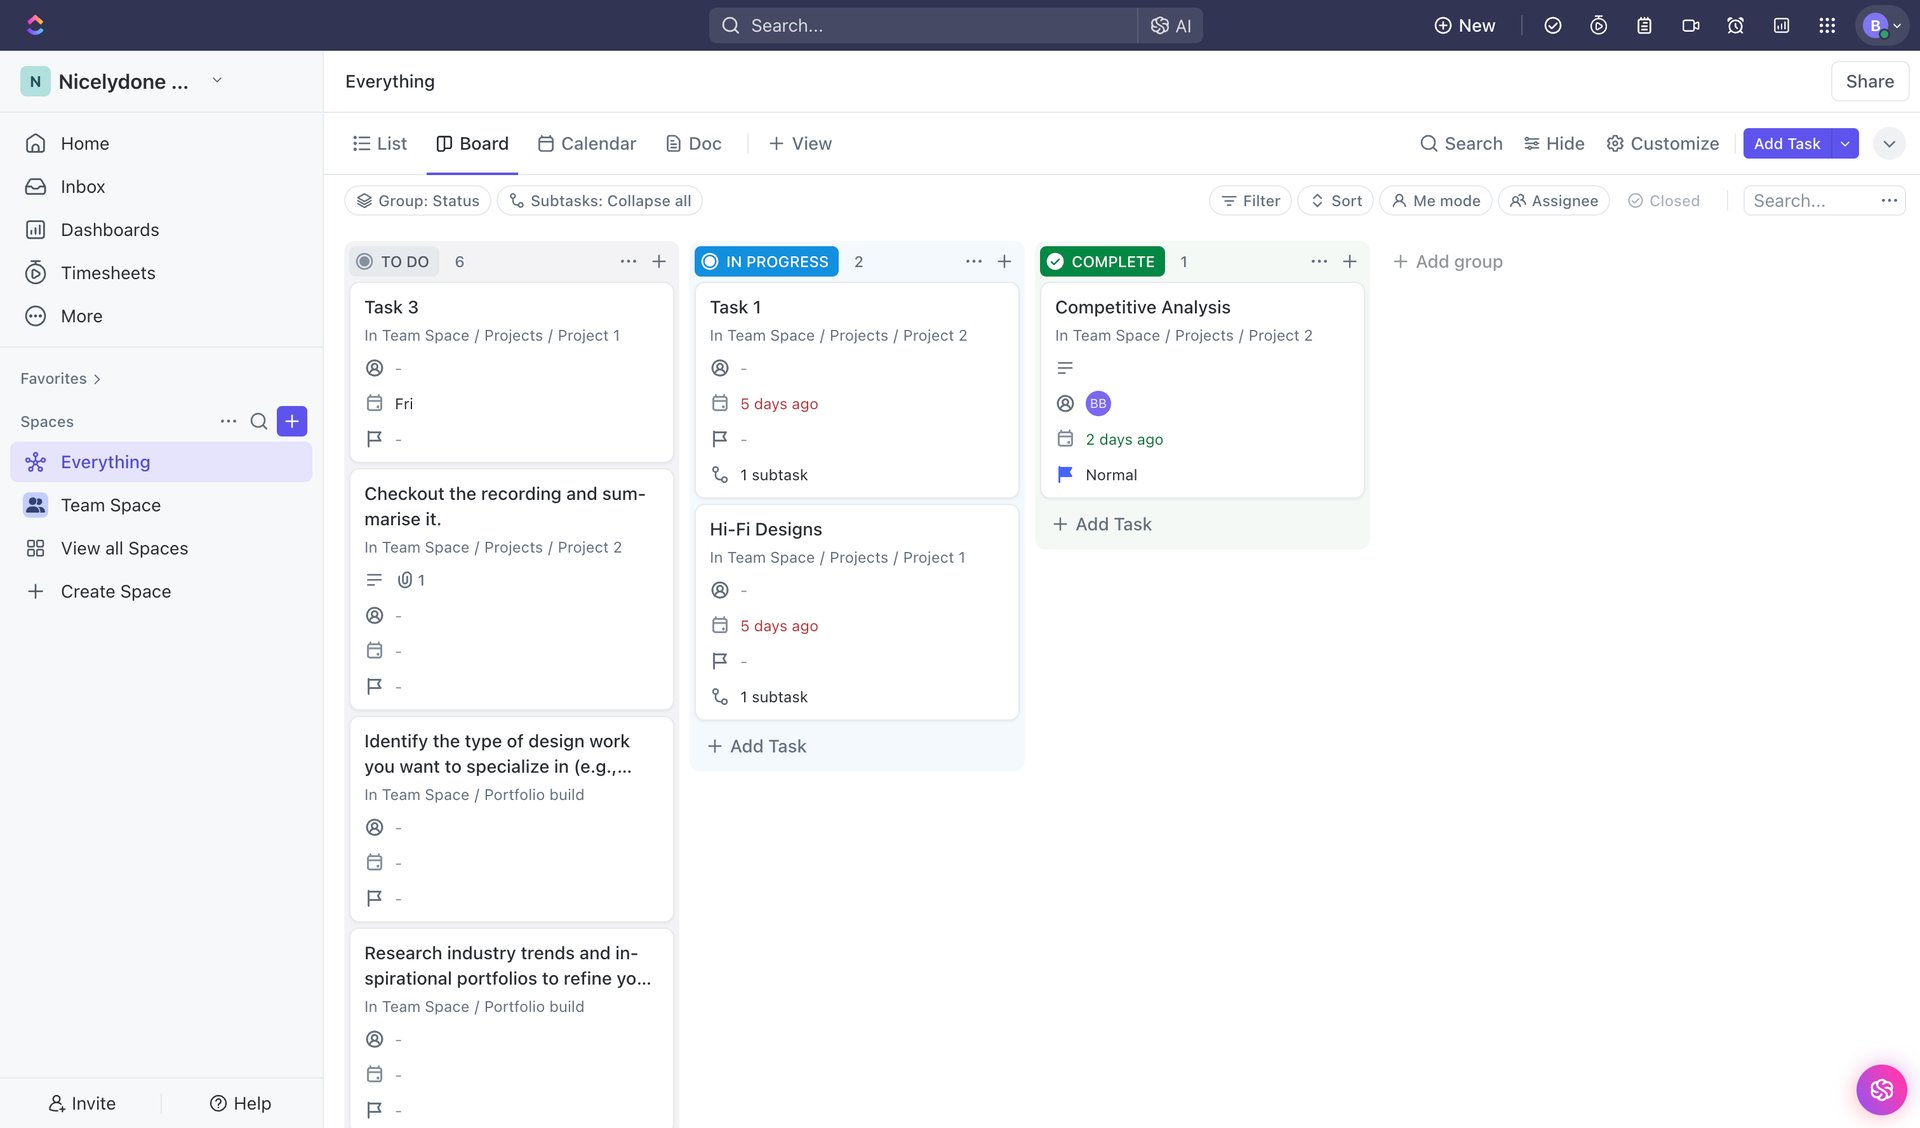Open Reminders via the alarm clock icon
Viewport: 1920px width, 1128px height.
click(x=1735, y=25)
